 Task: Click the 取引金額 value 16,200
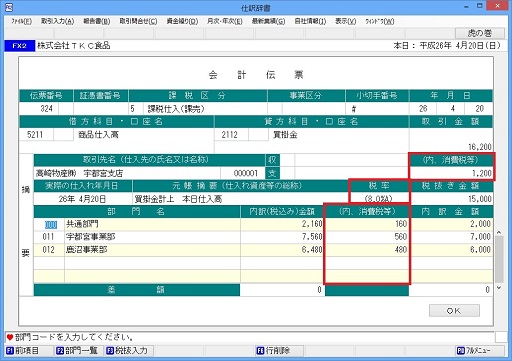click(x=480, y=147)
